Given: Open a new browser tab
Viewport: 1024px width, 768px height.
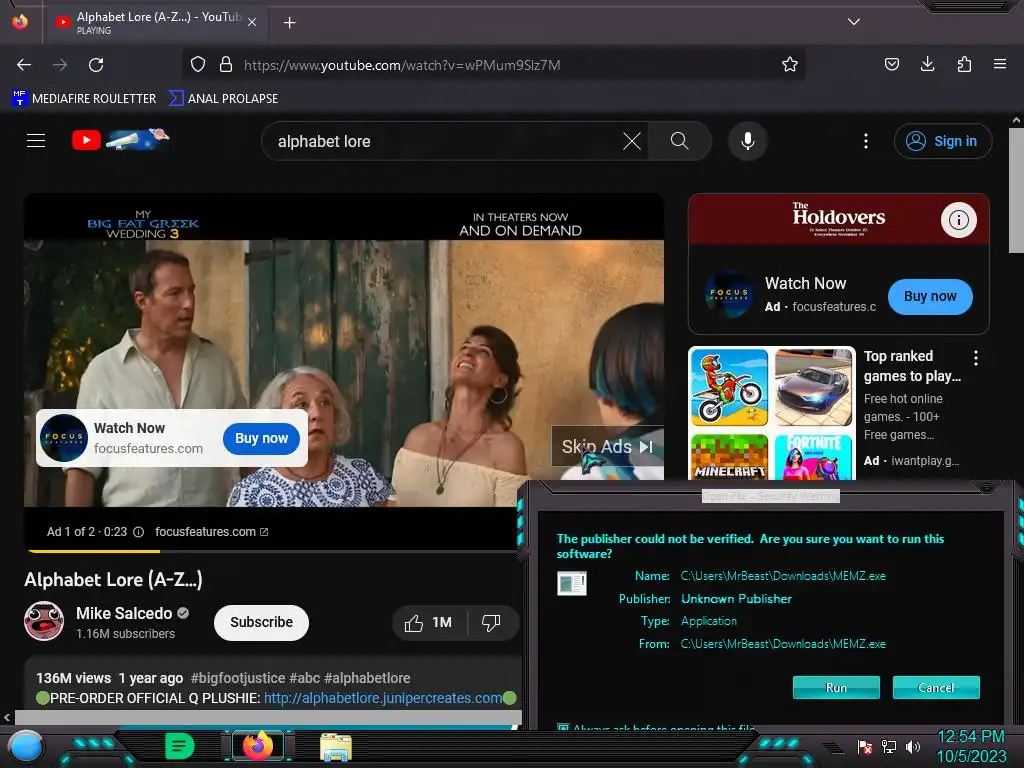Looking at the screenshot, I should [289, 23].
